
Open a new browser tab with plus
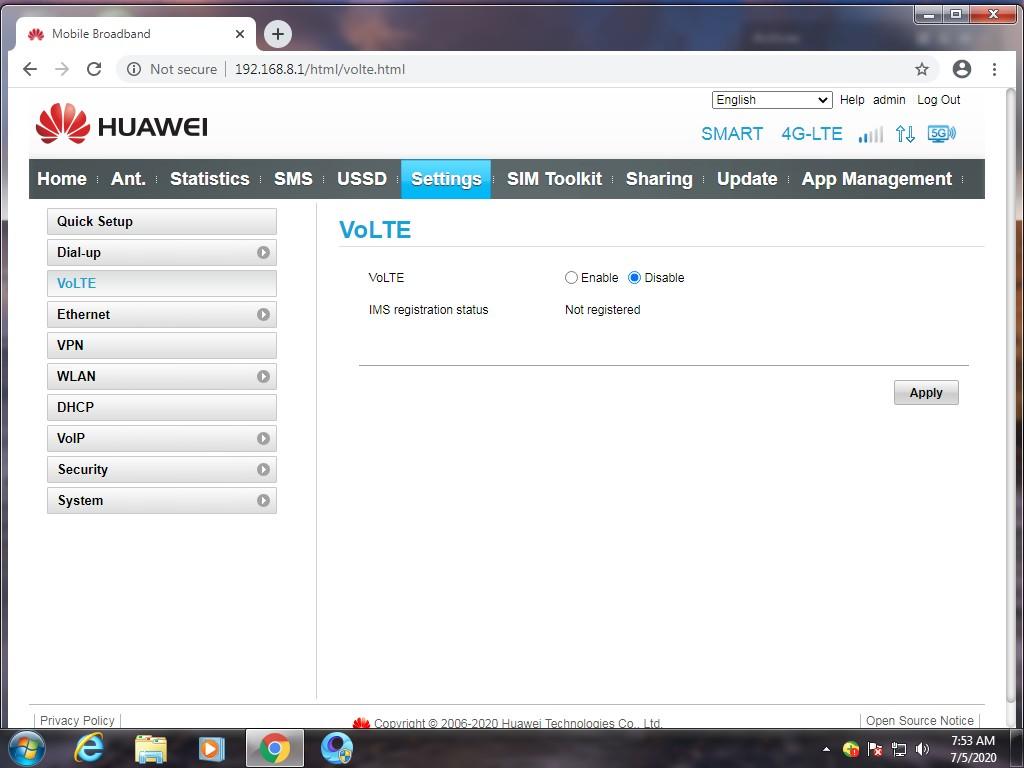click(278, 34)
